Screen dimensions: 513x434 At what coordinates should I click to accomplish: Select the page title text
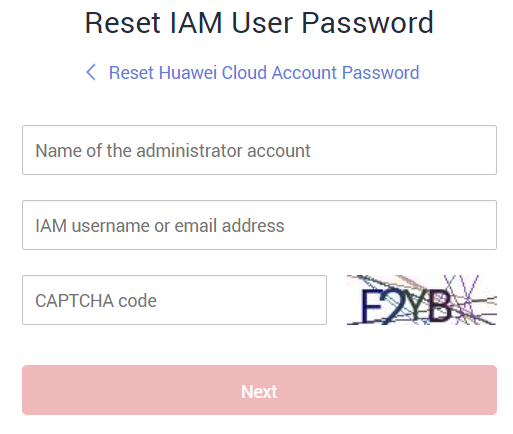[x=259, y=22]
